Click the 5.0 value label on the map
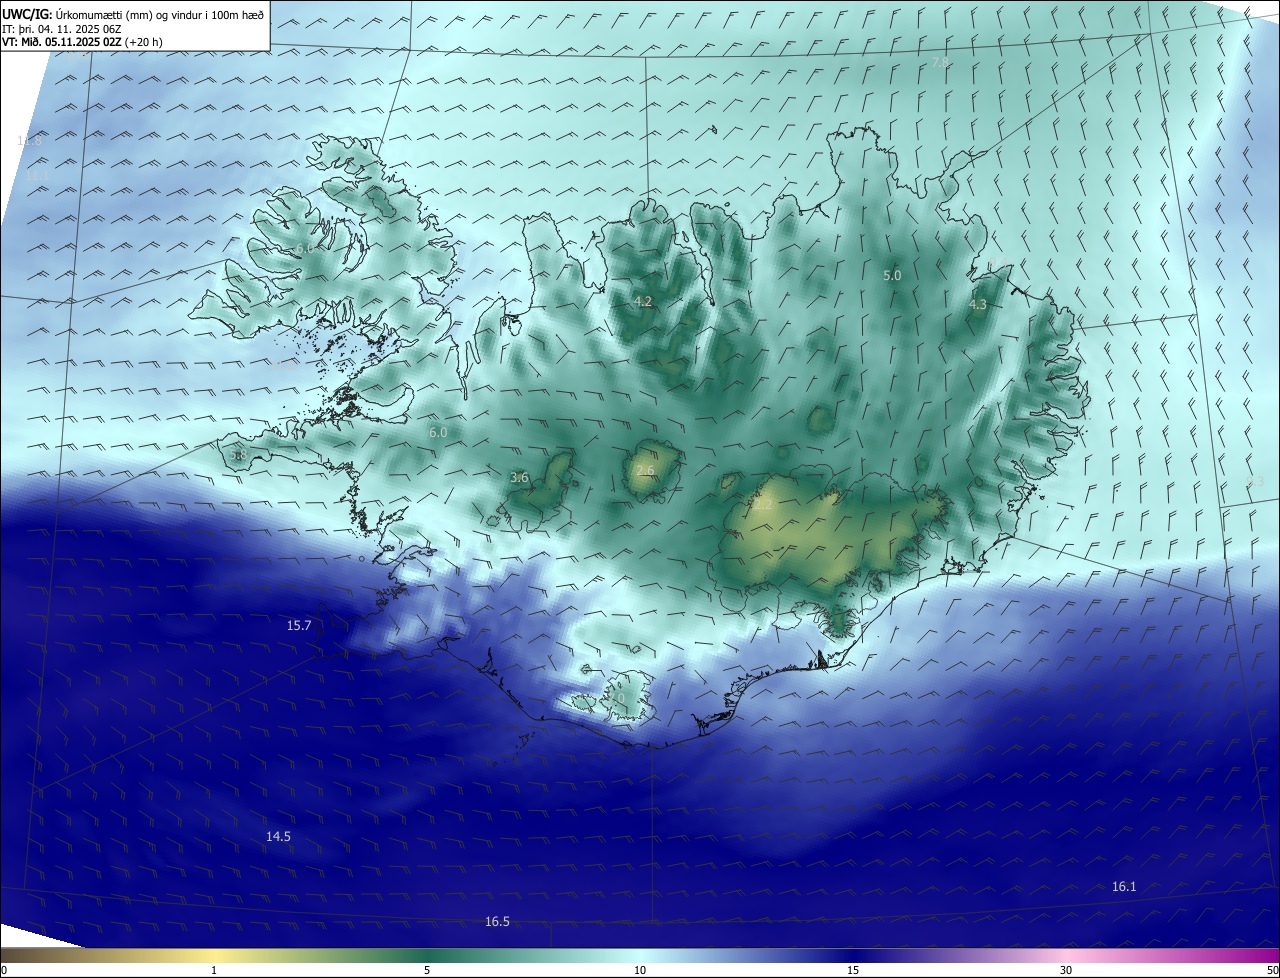1280x978 pixels. click(892, 275)
